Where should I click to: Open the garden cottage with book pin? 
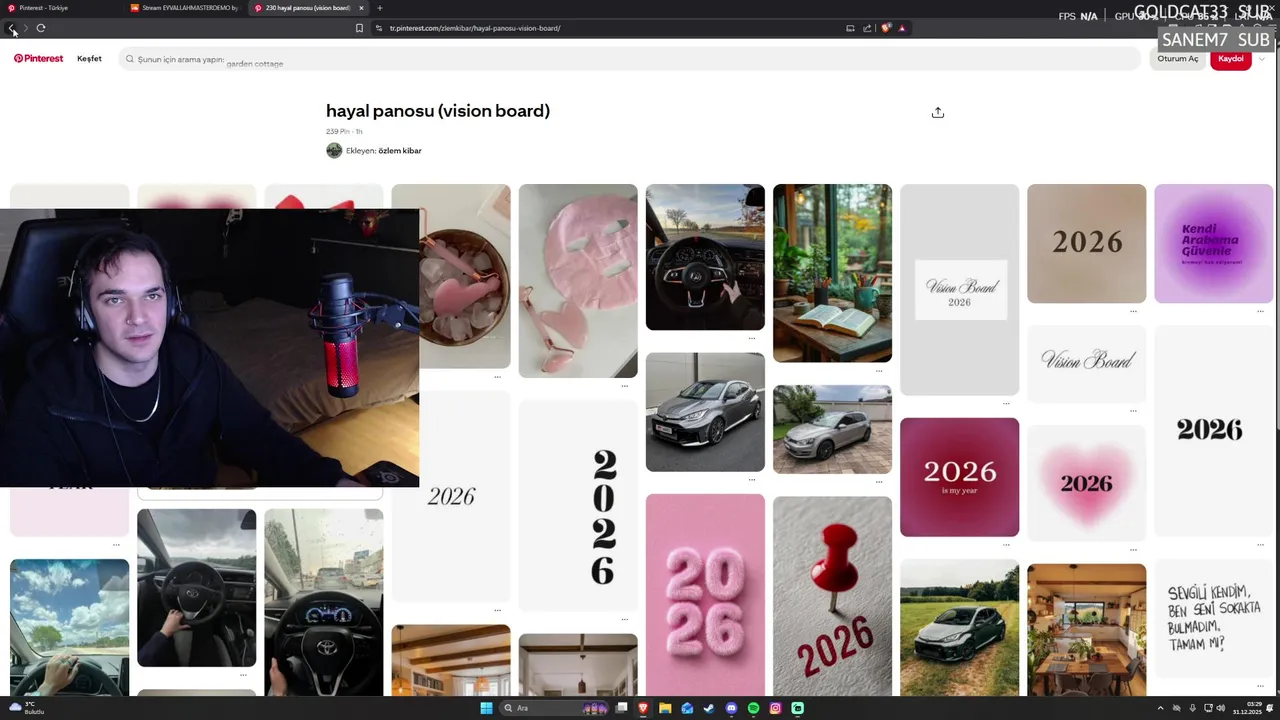(832, 273)
